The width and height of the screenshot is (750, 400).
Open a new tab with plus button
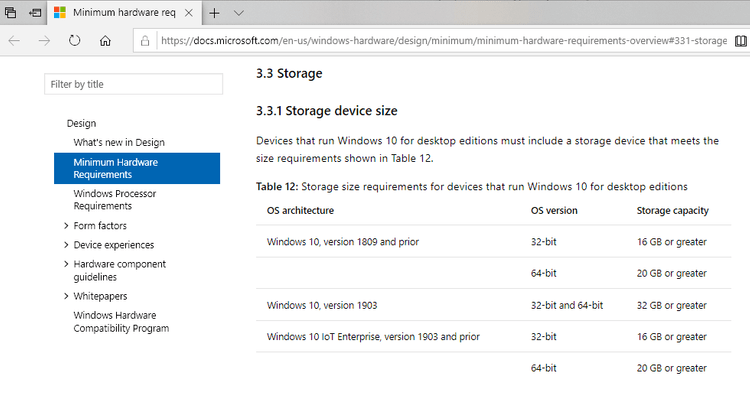click(214, 13)
